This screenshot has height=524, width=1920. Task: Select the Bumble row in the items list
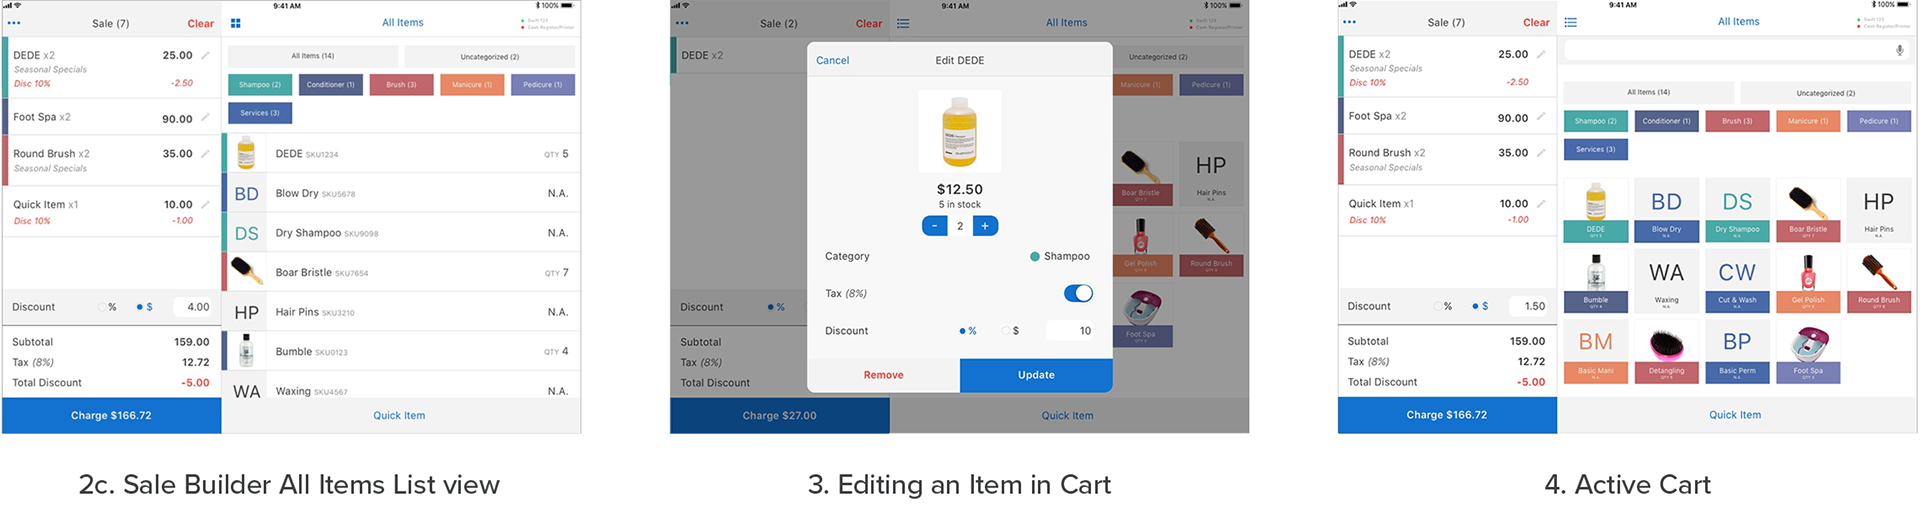(x=401, y=351)
